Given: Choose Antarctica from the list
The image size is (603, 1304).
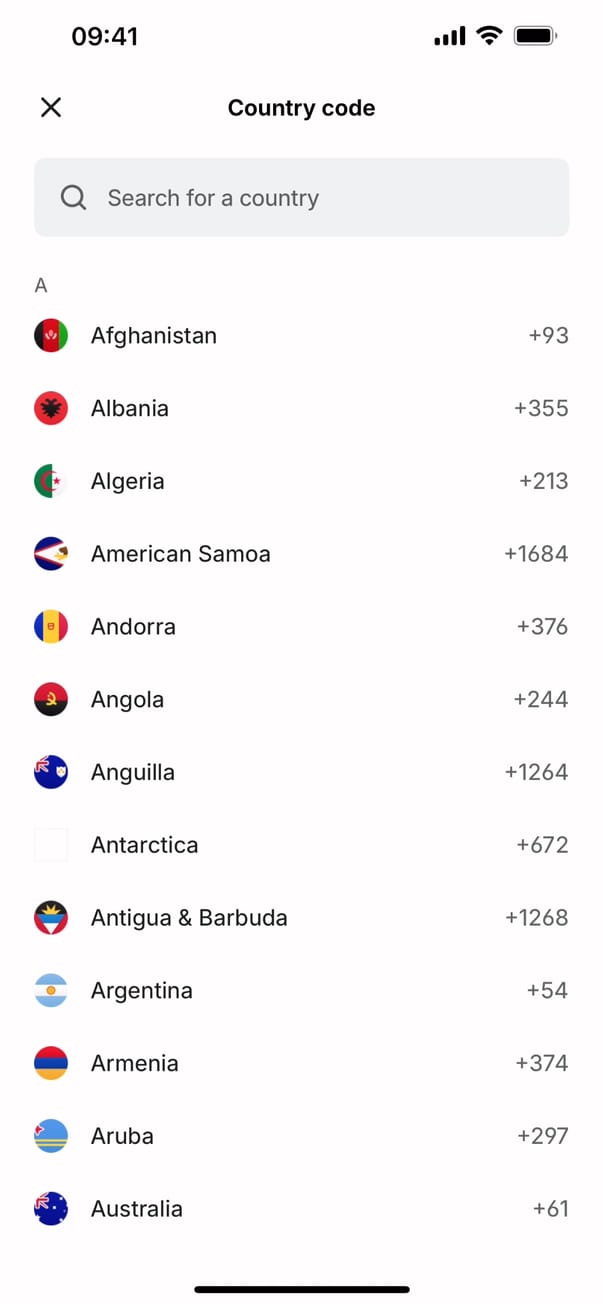Looking at the screenshot, I should pyautogui.click(x=145, y=845).
